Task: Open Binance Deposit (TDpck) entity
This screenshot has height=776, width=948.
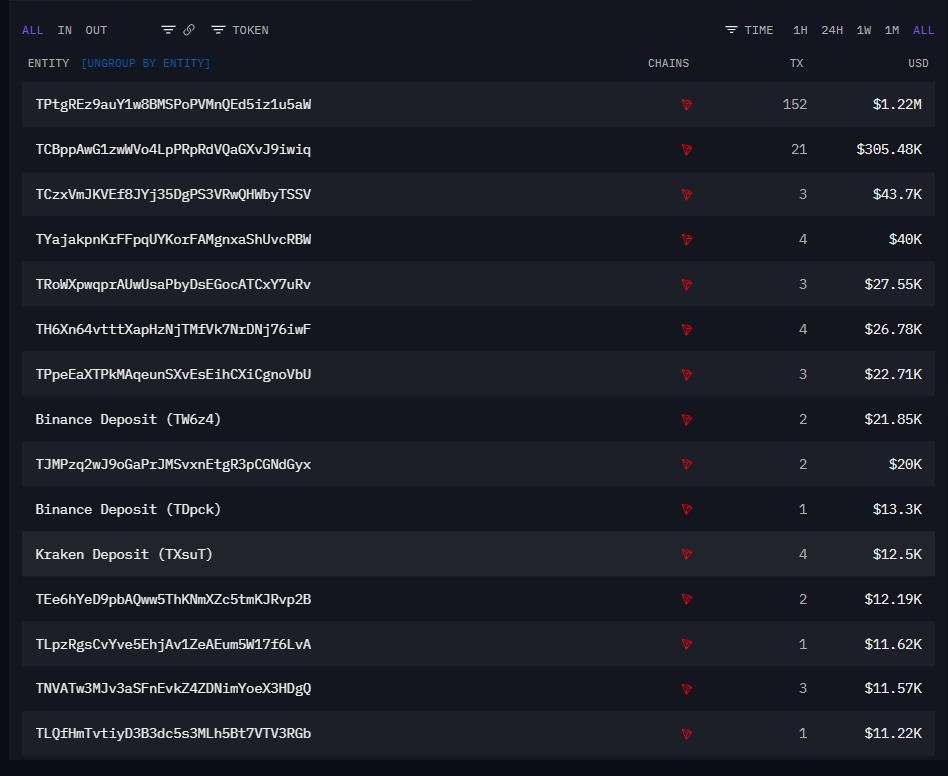Action: tap(128, 509)
